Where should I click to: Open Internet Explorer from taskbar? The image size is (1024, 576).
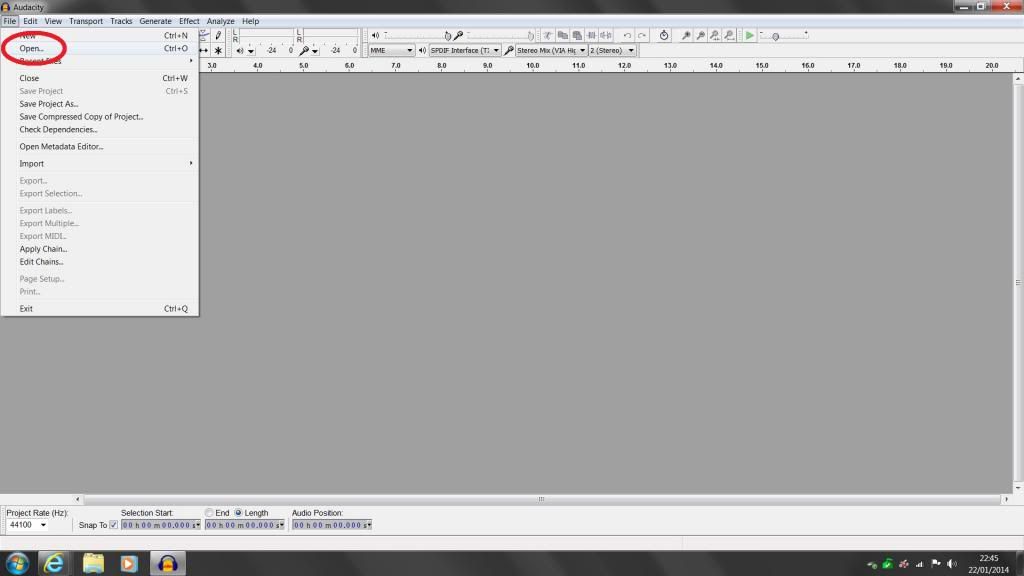tap(54, 563)
